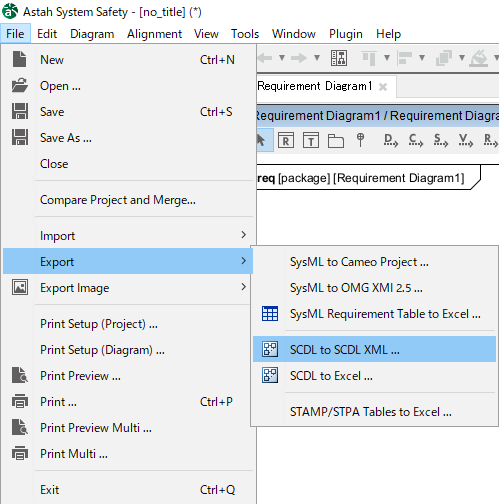Select the Package folder tool

pos(336,140)
